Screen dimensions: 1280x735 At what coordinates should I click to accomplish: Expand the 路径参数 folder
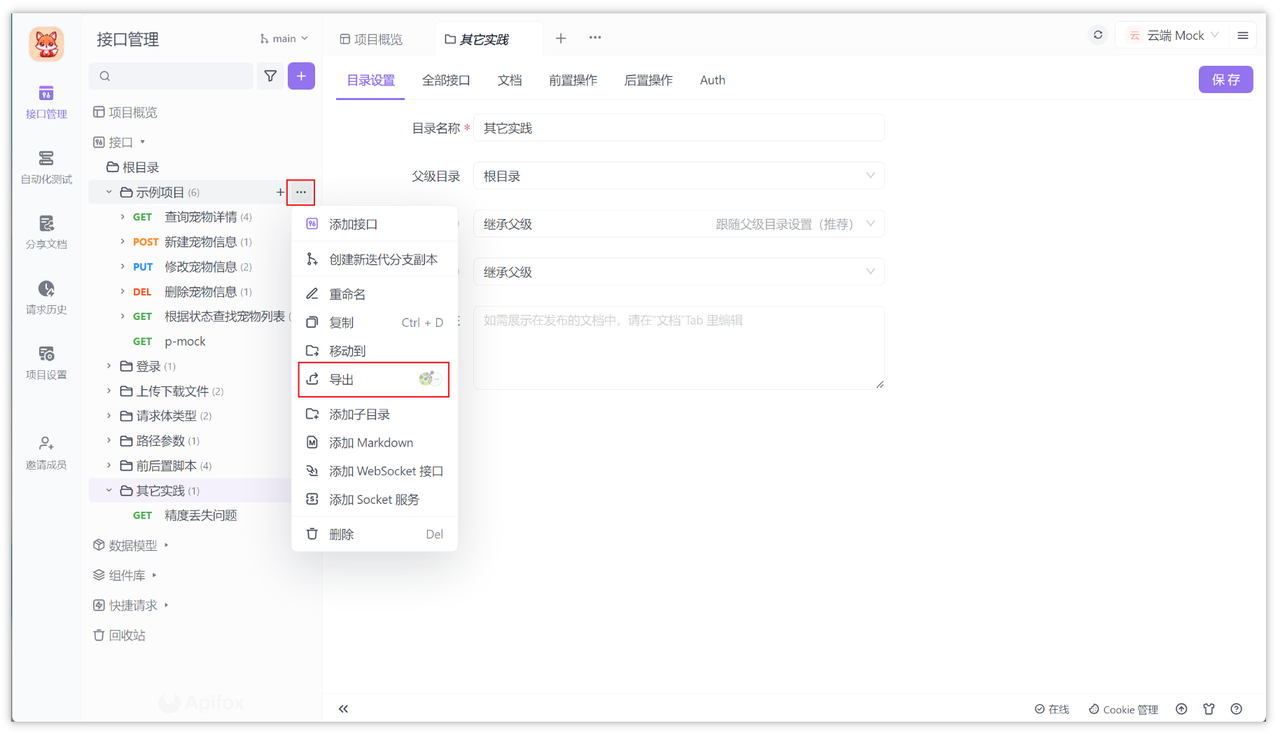coord(109,441)
